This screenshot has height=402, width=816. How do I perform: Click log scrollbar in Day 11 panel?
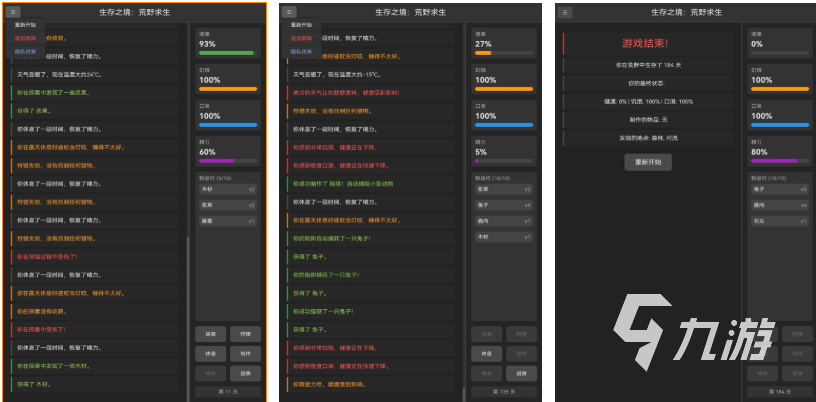click(x=188, y=318)
